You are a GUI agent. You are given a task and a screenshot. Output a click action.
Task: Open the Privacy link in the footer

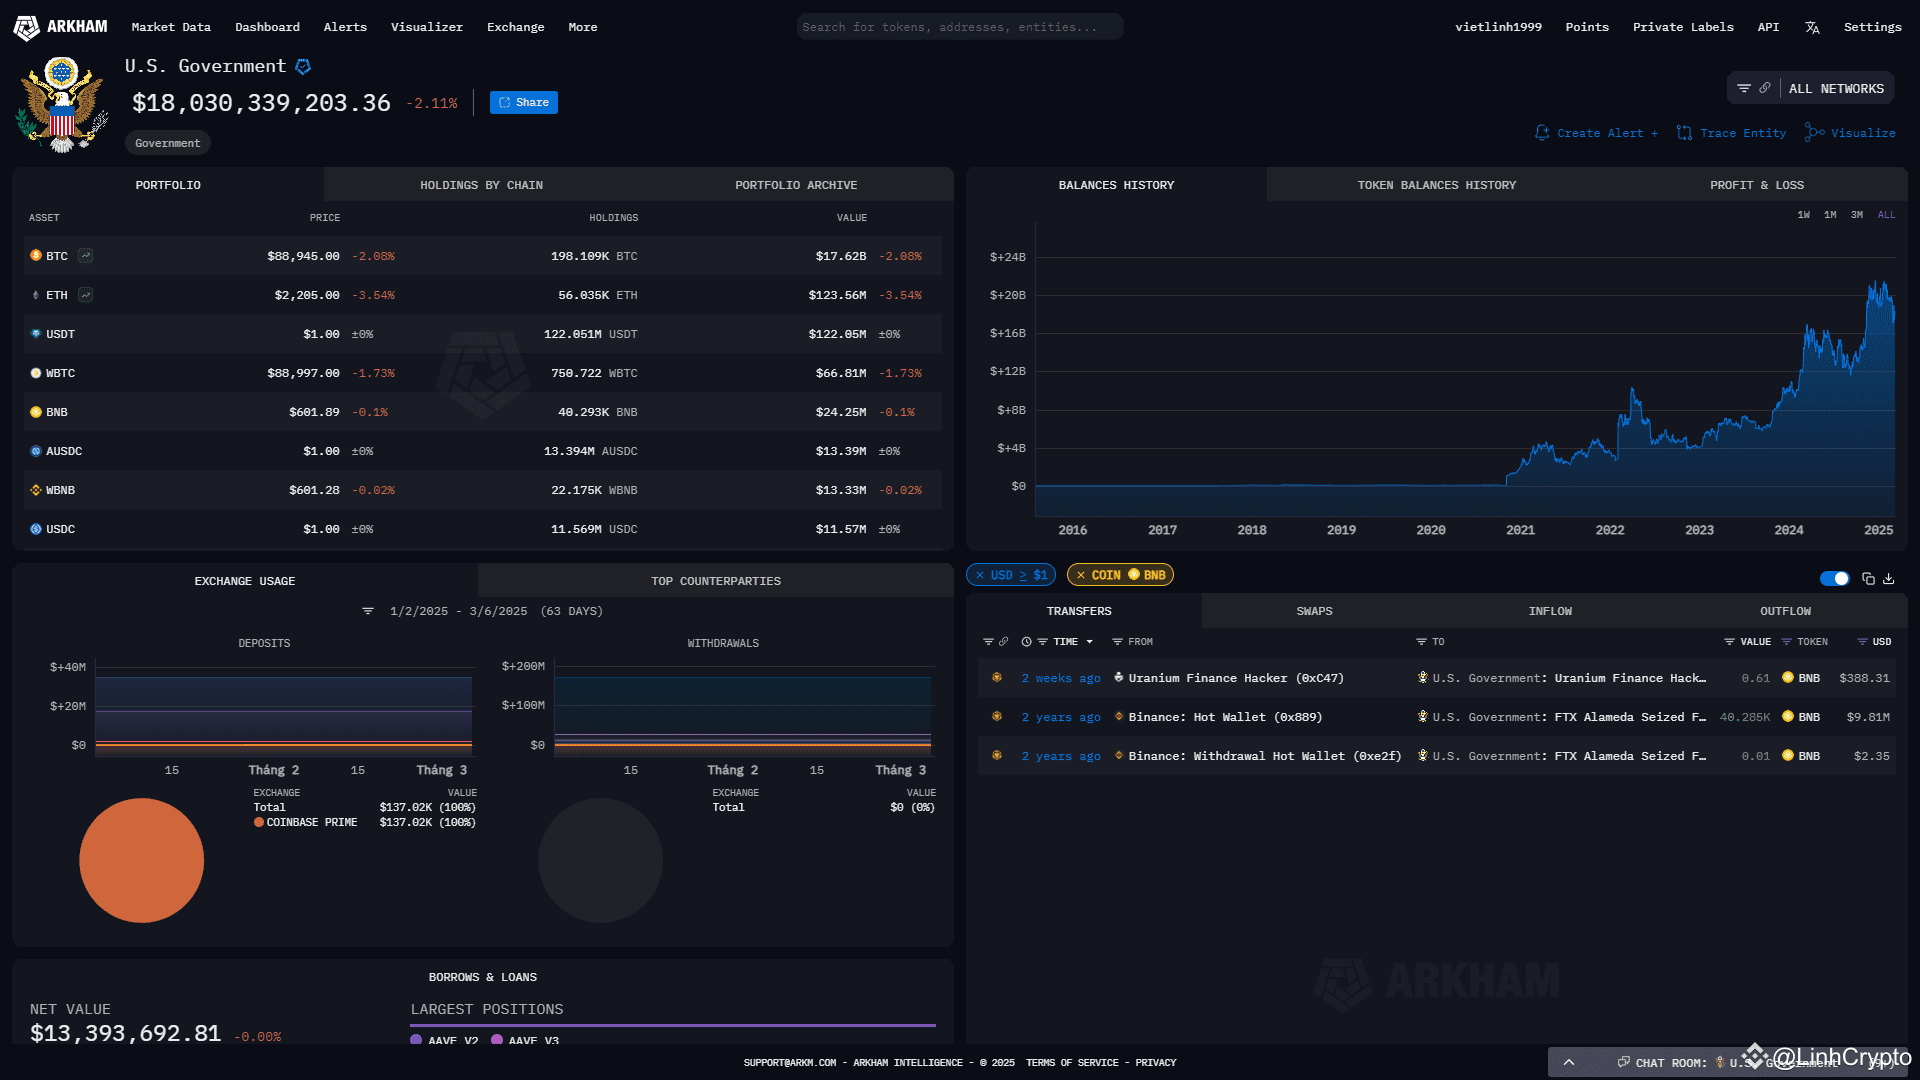[x=1155, y=1063]
